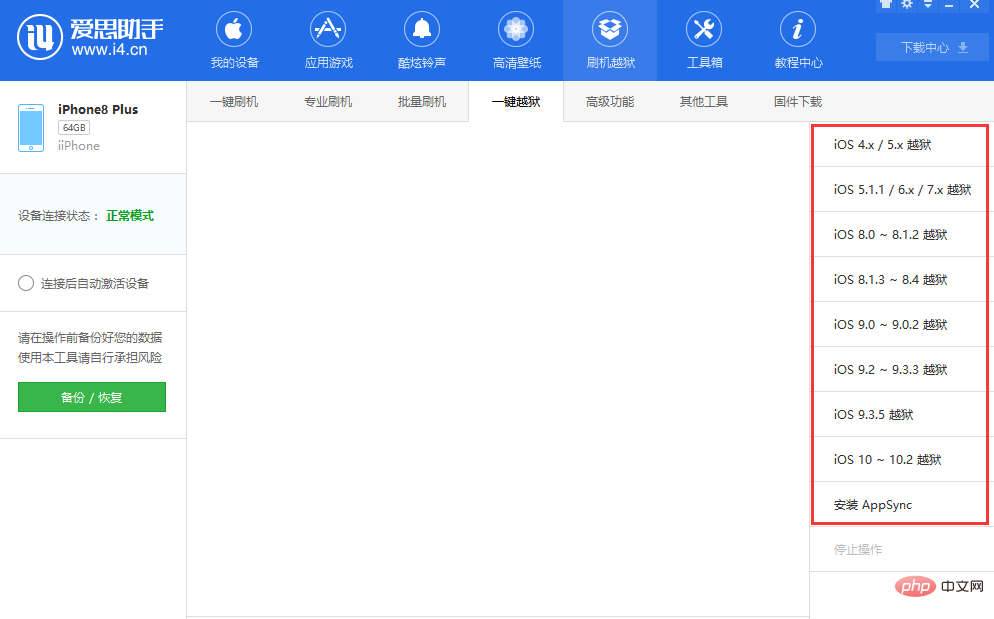Switch to 批量刷机 tab
The width and height of the screenshot is (994, 619).
(x=422, y=101)
